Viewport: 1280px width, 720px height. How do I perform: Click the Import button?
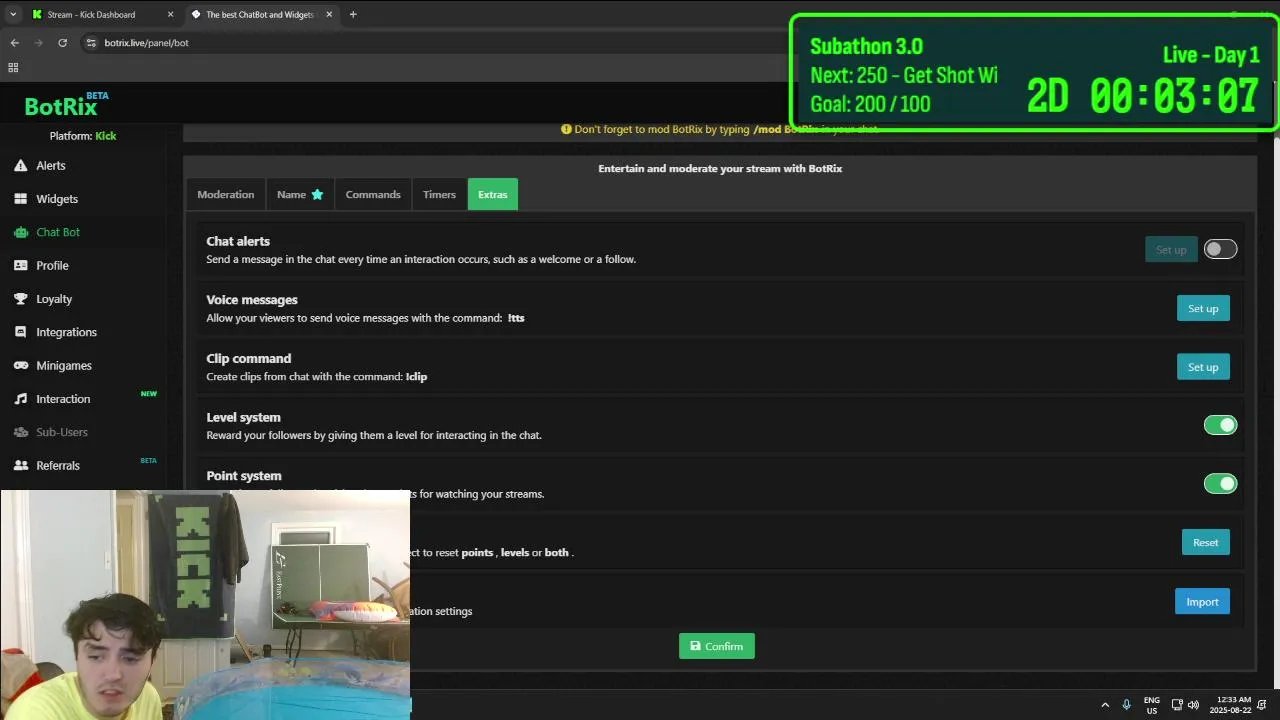tap(1202, 601)
